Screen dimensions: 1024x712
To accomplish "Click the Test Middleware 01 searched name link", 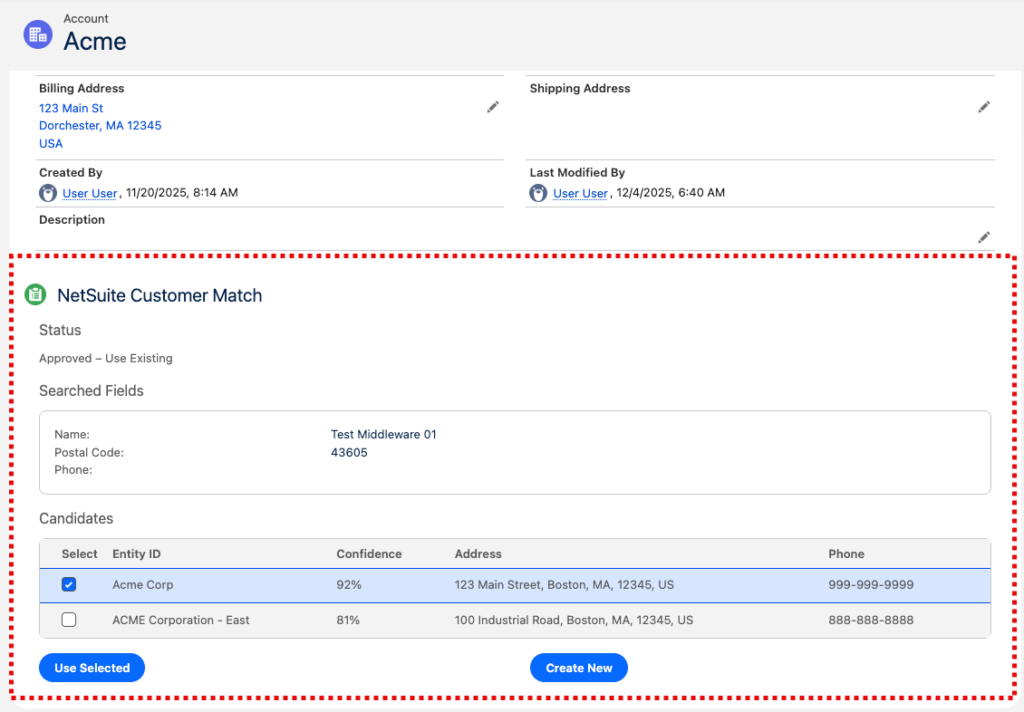I will pyautogui.click(x=383, y=434).
